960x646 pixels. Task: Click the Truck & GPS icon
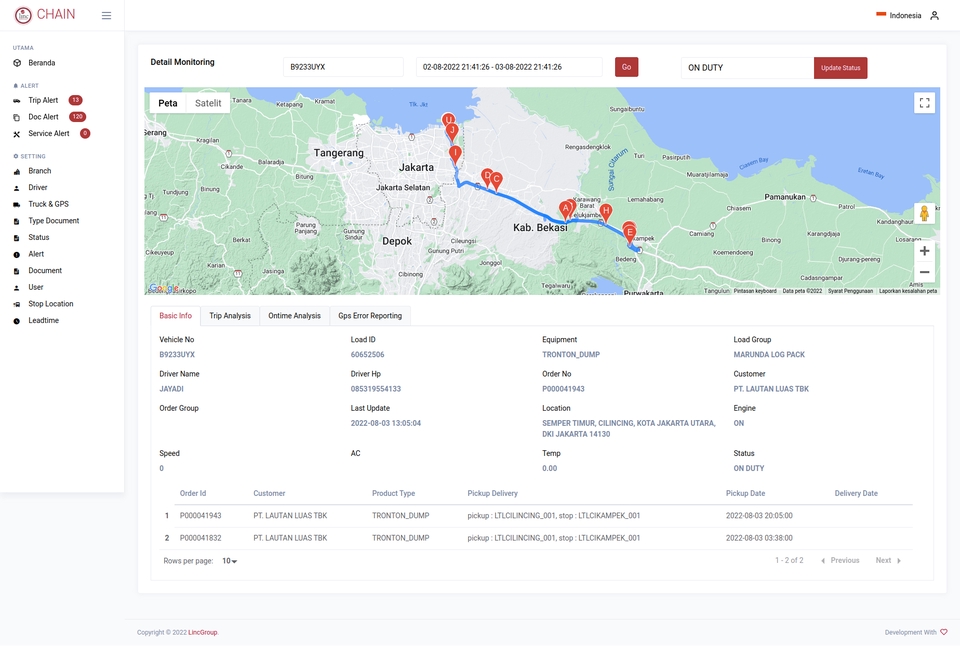(17, 205)
